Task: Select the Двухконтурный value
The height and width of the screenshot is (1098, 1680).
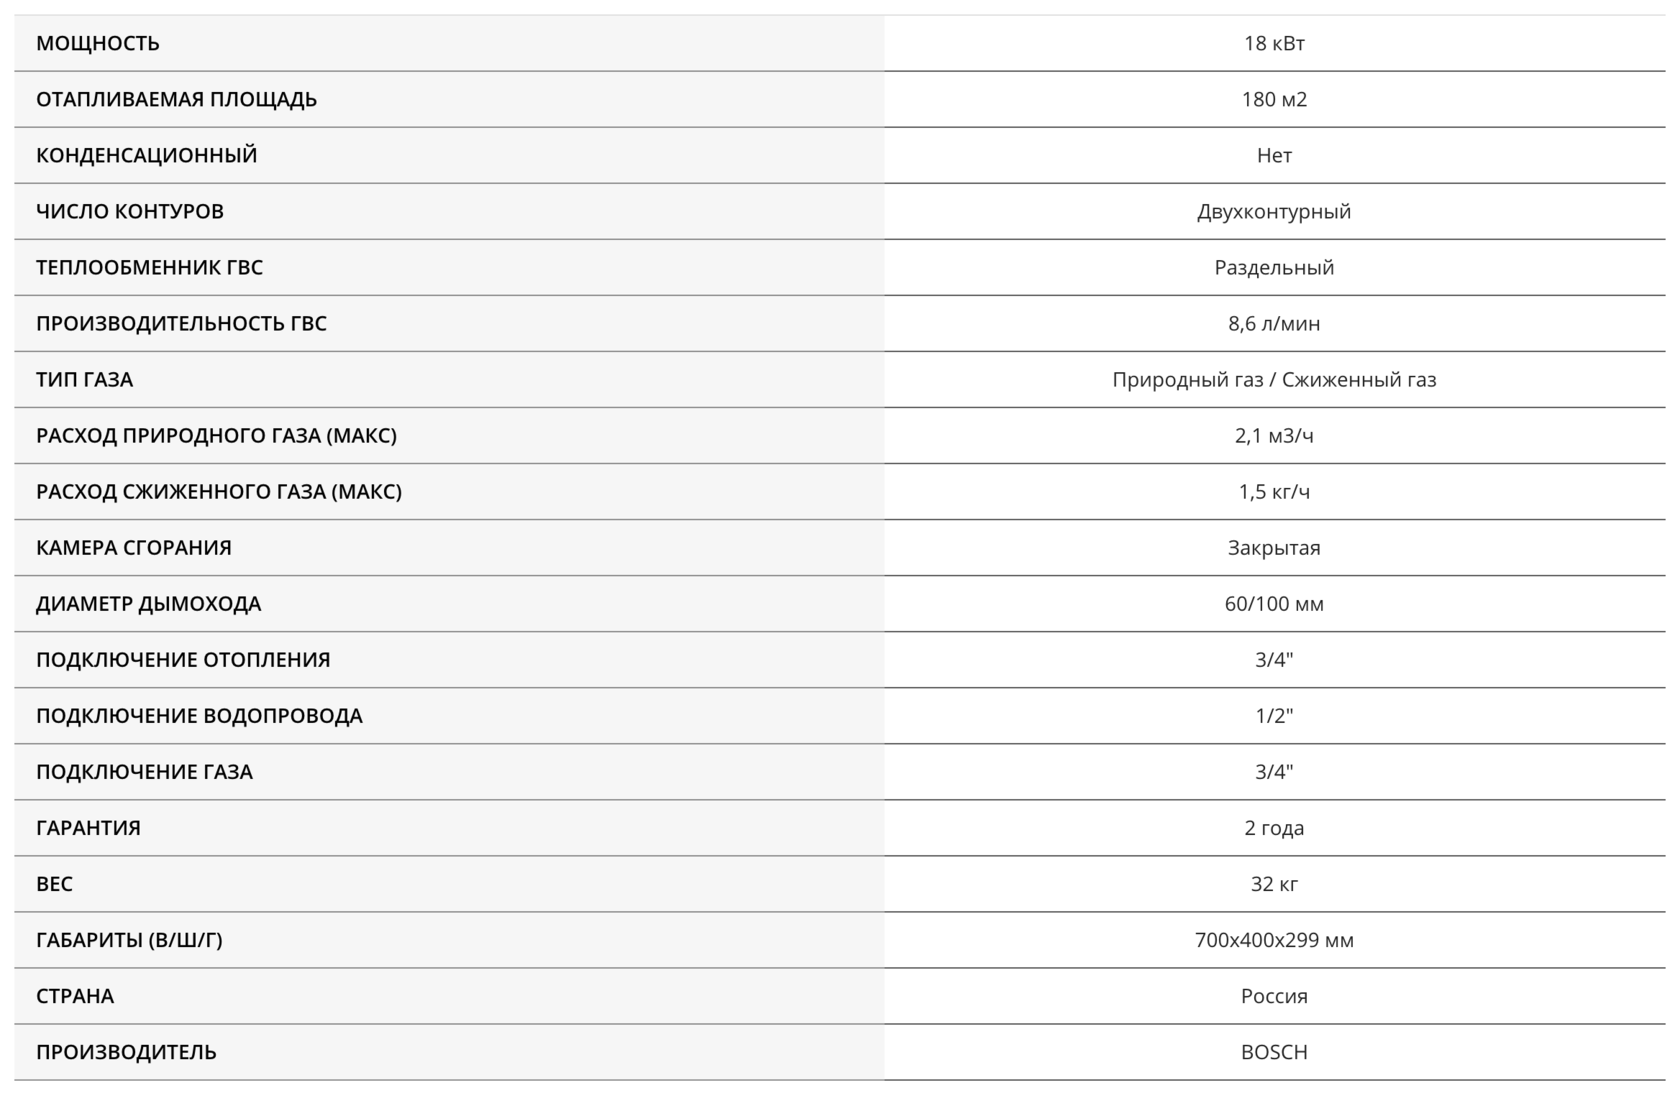Action: click(1274, 211)
